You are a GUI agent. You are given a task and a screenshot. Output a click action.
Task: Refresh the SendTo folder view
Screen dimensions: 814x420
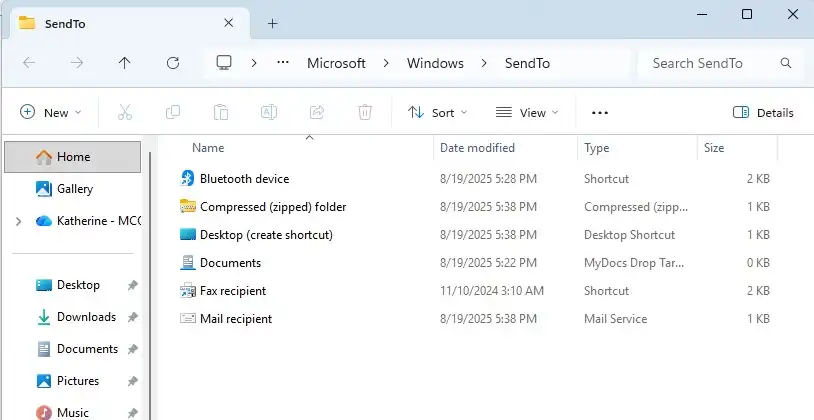coord(172,63)
